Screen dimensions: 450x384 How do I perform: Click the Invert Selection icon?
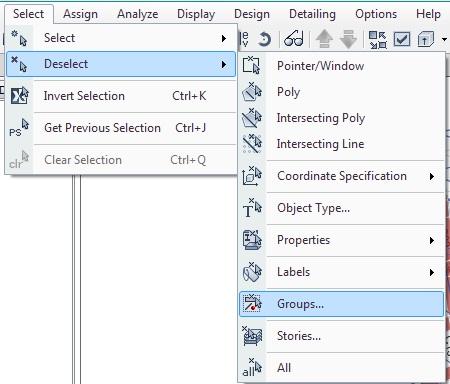pos(19,96)
